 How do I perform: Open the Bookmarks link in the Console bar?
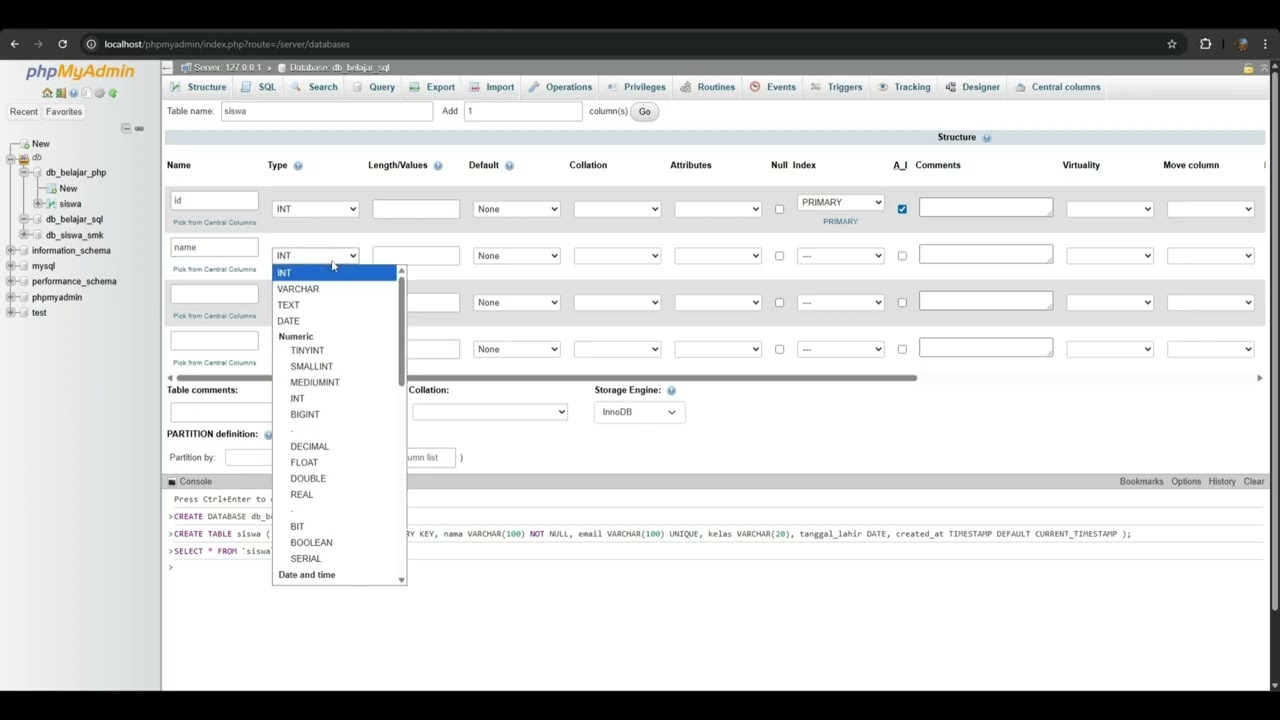coord(1141,482)
